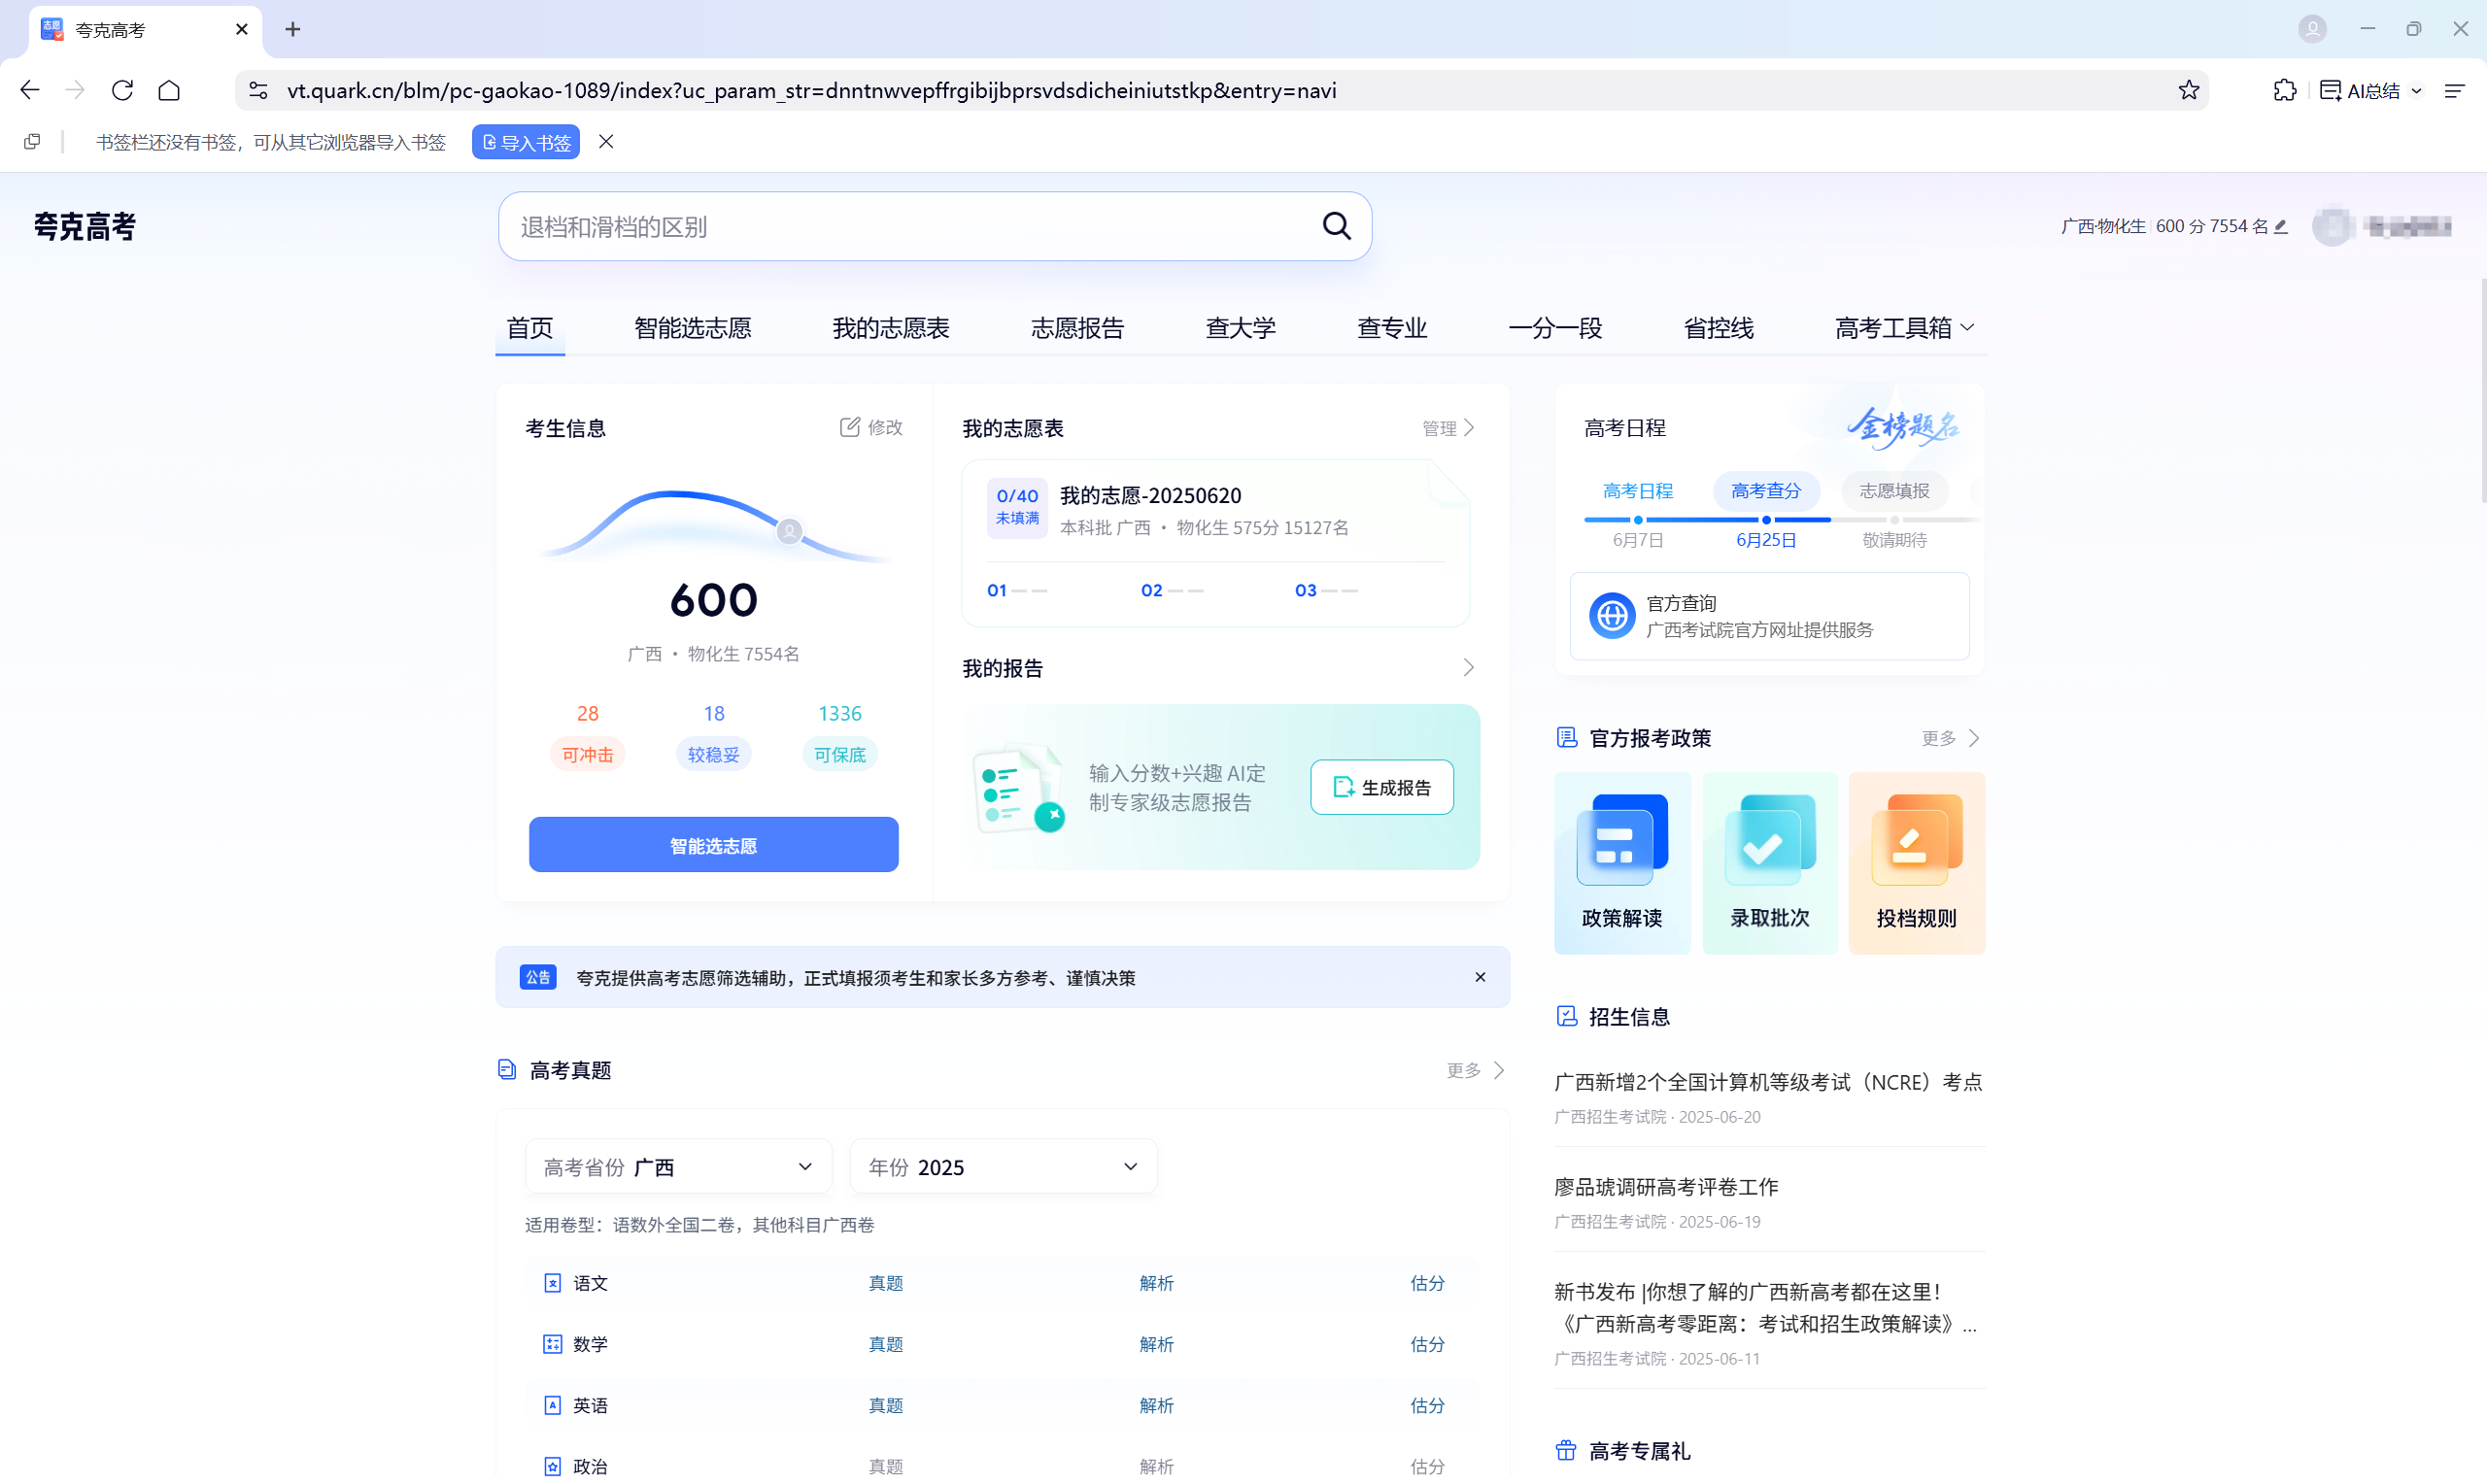Click the 语文 subject icon under 高考真题
2487x1484 pixels.
pos(554,1282)
